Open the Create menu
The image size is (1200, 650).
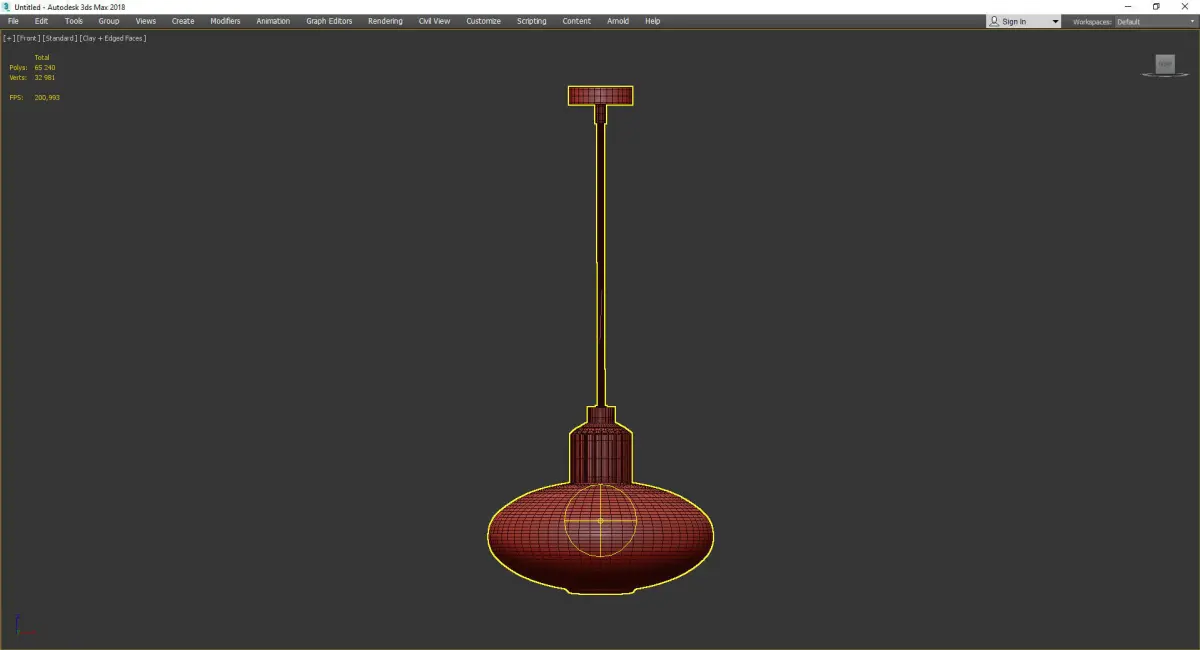pos(183,21)
